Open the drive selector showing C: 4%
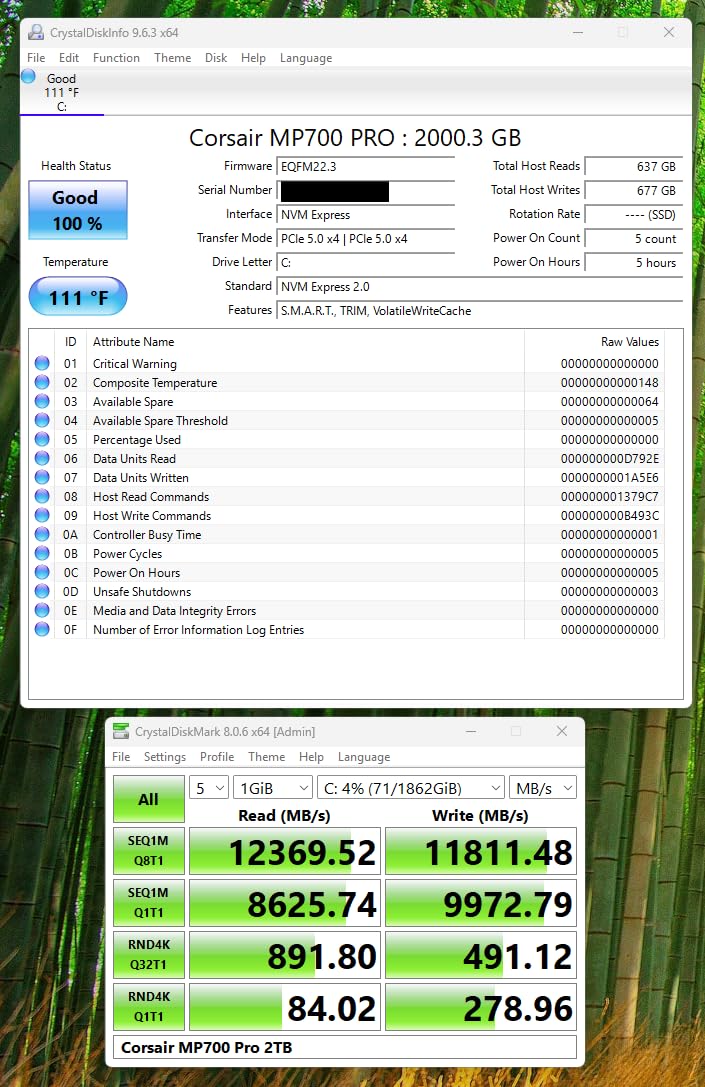705x1087 pixels. point(410,788)
